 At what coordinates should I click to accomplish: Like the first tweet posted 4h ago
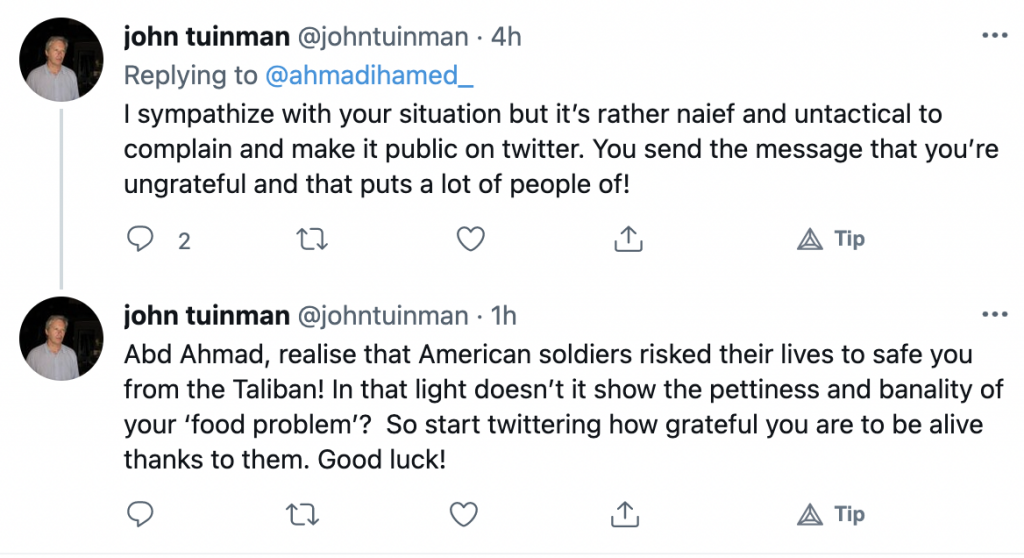click(x=469, y=239)
